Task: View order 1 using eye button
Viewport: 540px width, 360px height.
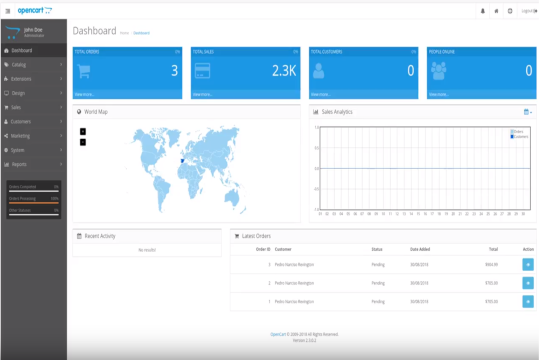Action: click(x=528, y=302)
